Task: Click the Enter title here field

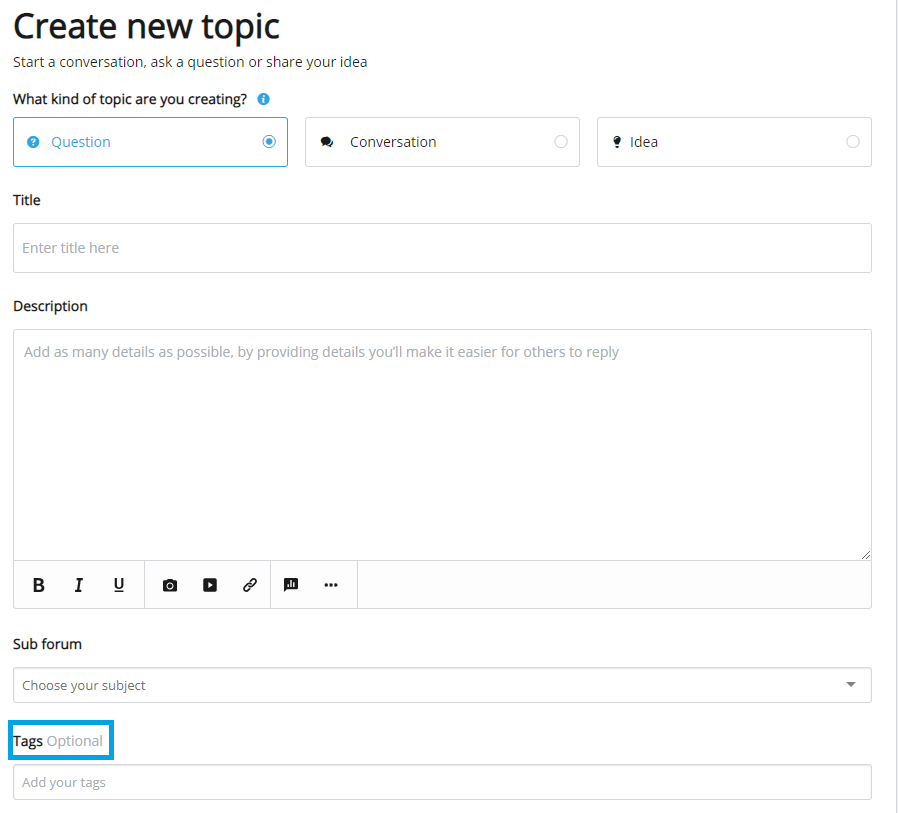Action: pyautogui.click(x=442, y=248)
